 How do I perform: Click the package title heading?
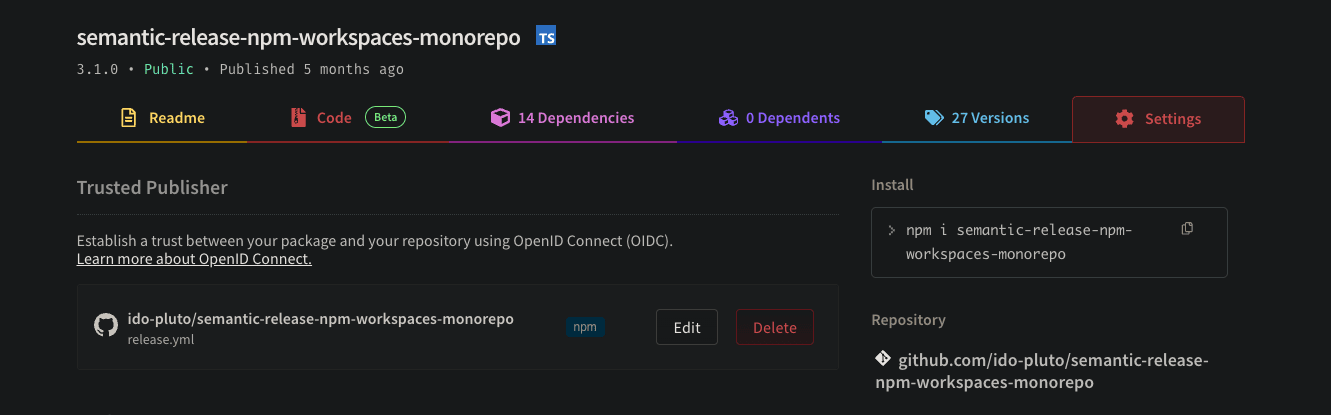click(299, 38)
